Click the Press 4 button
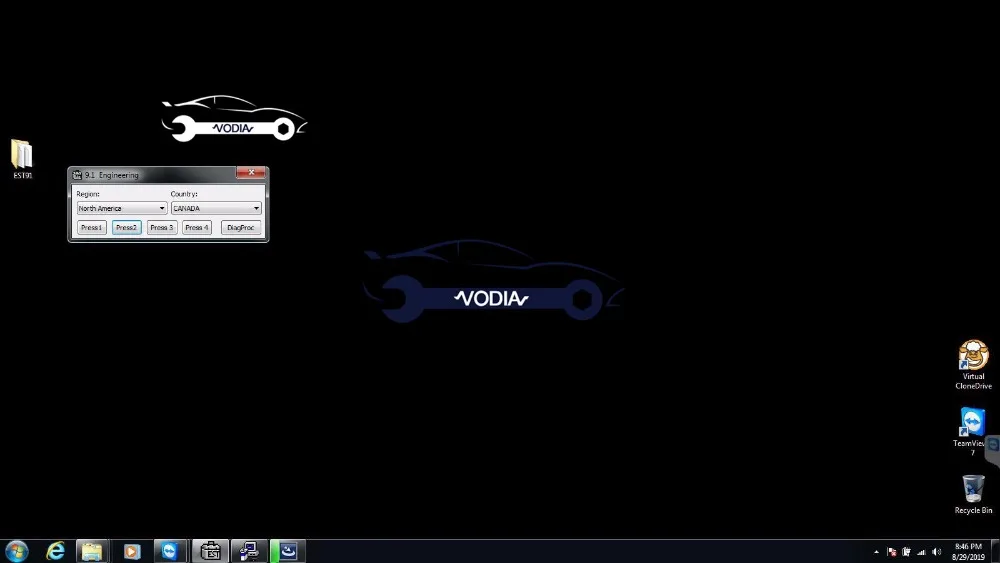1000x563 pixels. tap(196, 228)
